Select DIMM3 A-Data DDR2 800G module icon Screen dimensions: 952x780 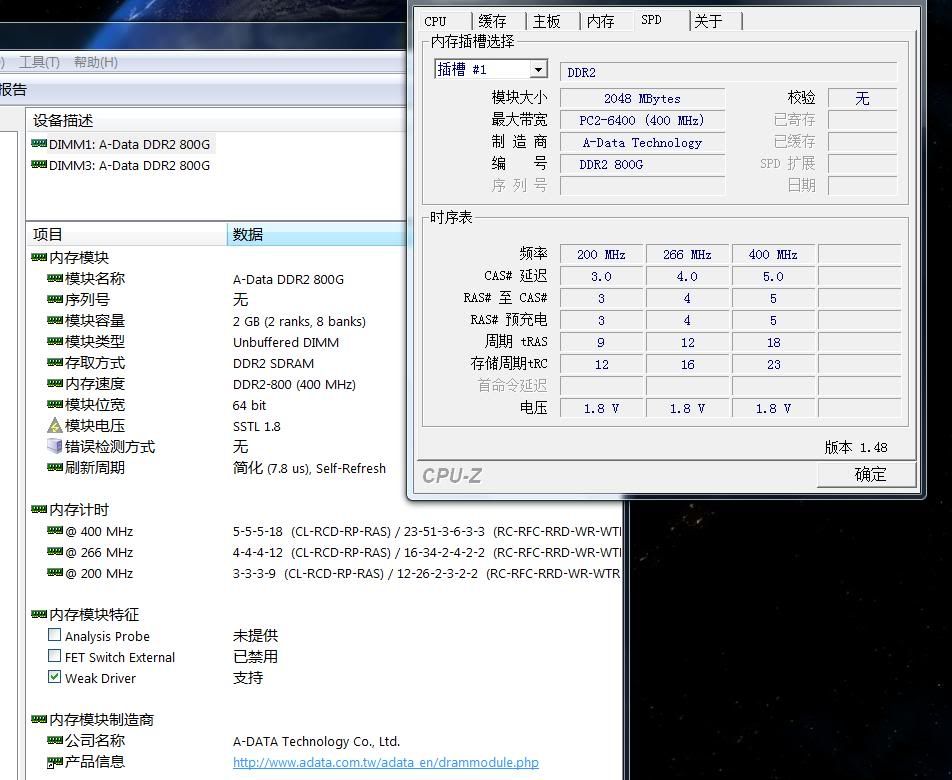(x=39, y=165)
